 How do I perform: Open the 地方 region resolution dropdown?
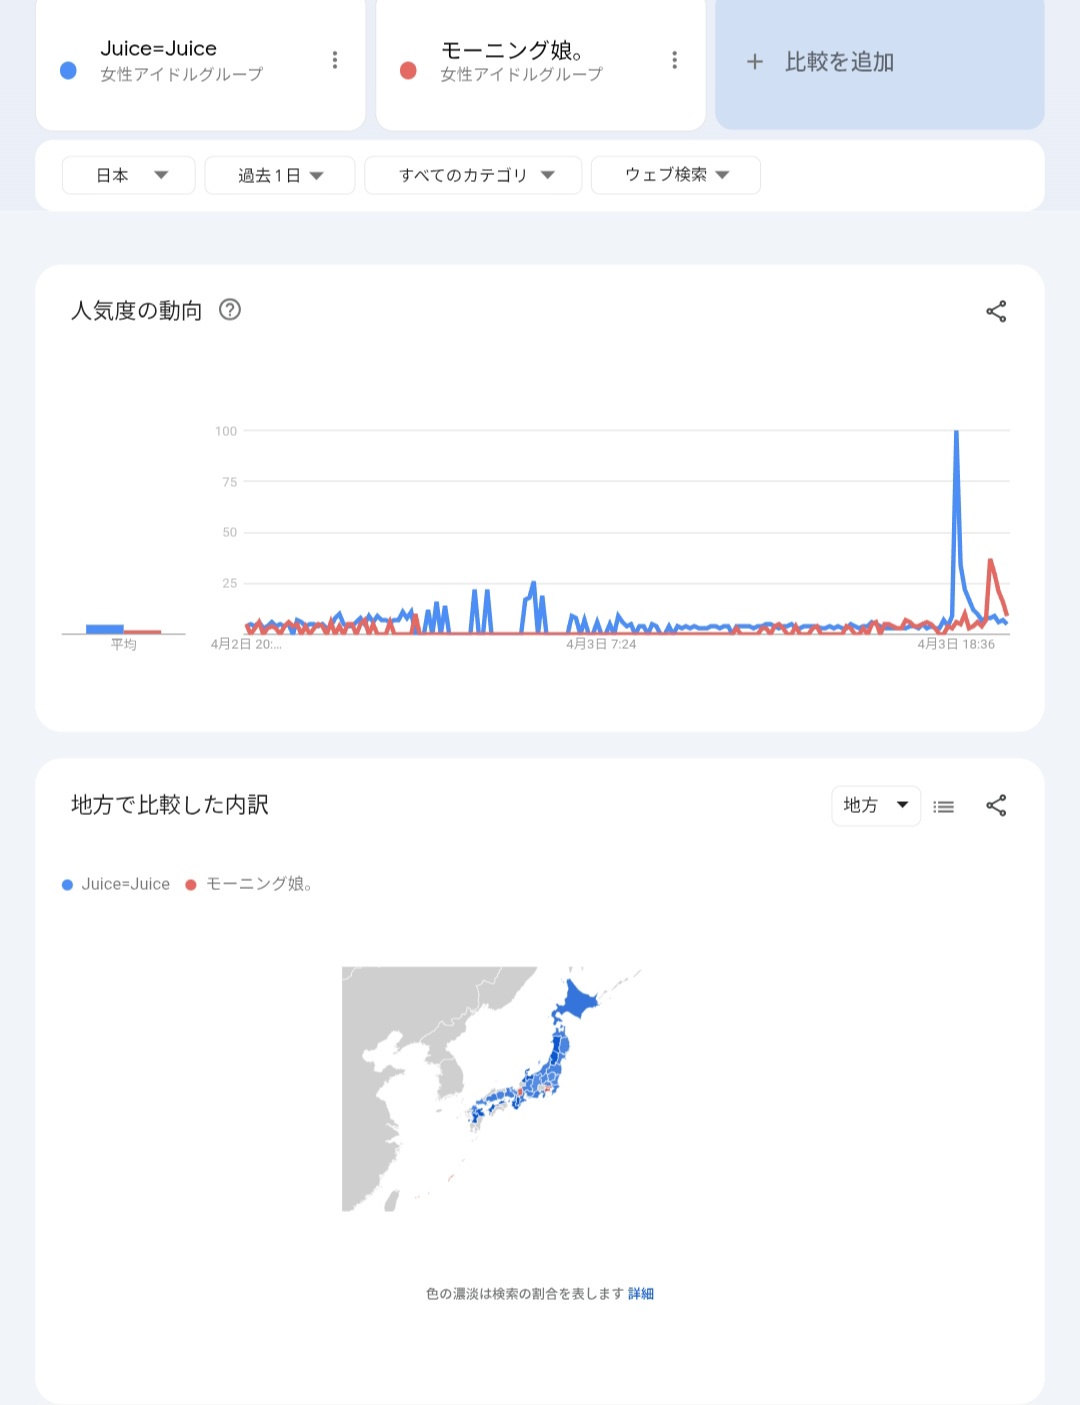click(875, 806)
